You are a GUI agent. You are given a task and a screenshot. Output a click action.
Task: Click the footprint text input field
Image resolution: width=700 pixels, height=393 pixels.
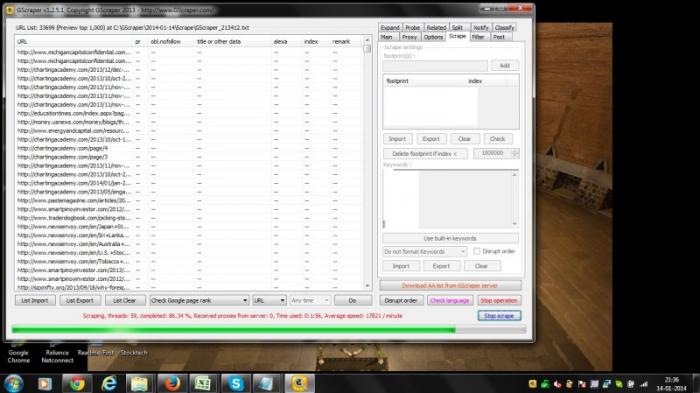coord(435,66)
